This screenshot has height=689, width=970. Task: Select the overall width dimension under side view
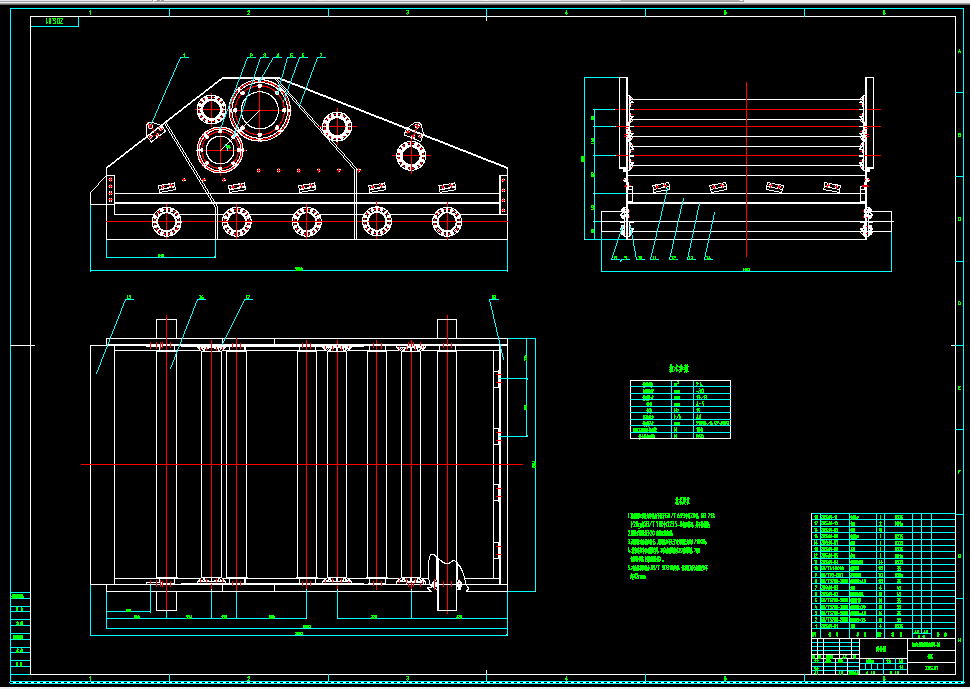pos(746,270)
